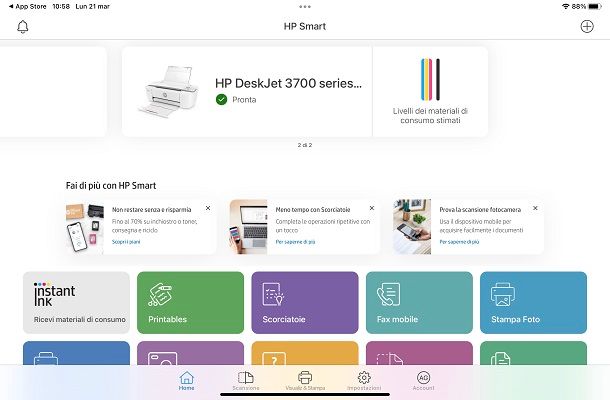The width and height of the screenshot is (610, 400).
Task: Dismiss the 'Non restare senza e risparmia' card
Action: coord(208,208)
